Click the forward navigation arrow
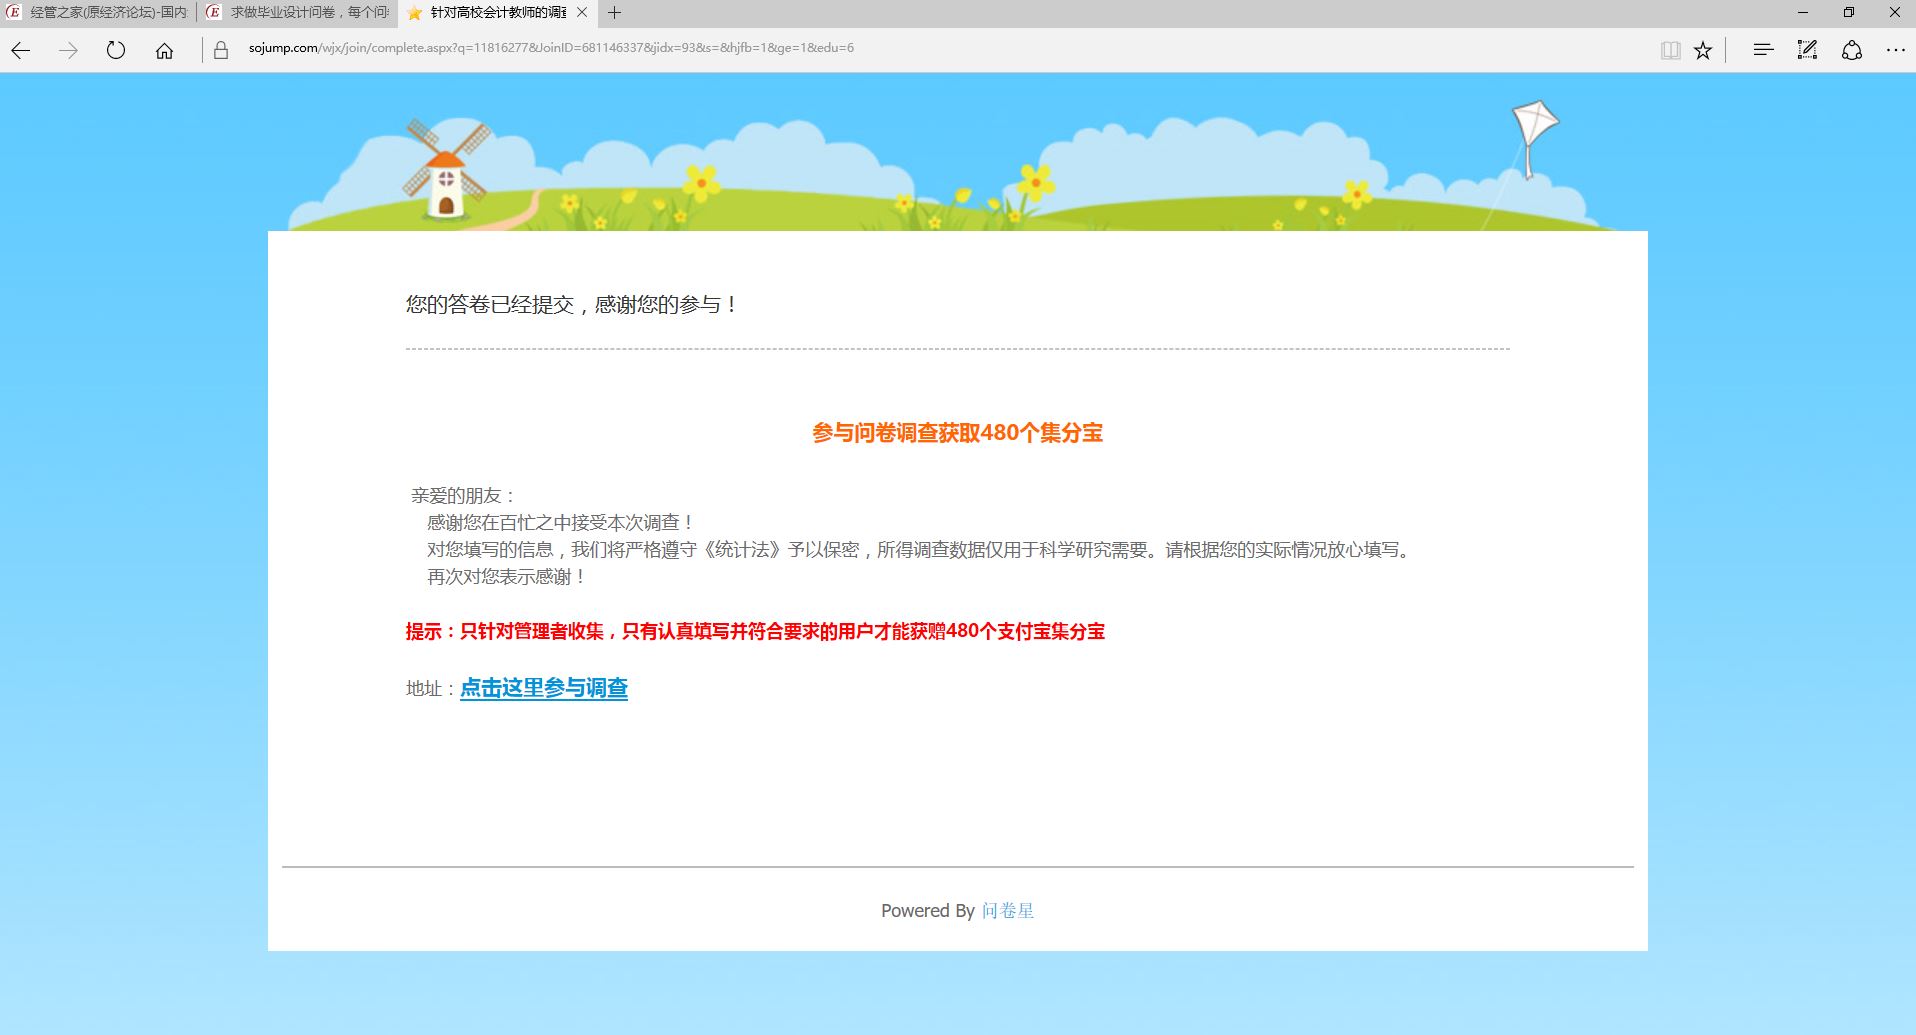The height and width of the screenshot is (1035, 1916). tap(68, 50)
